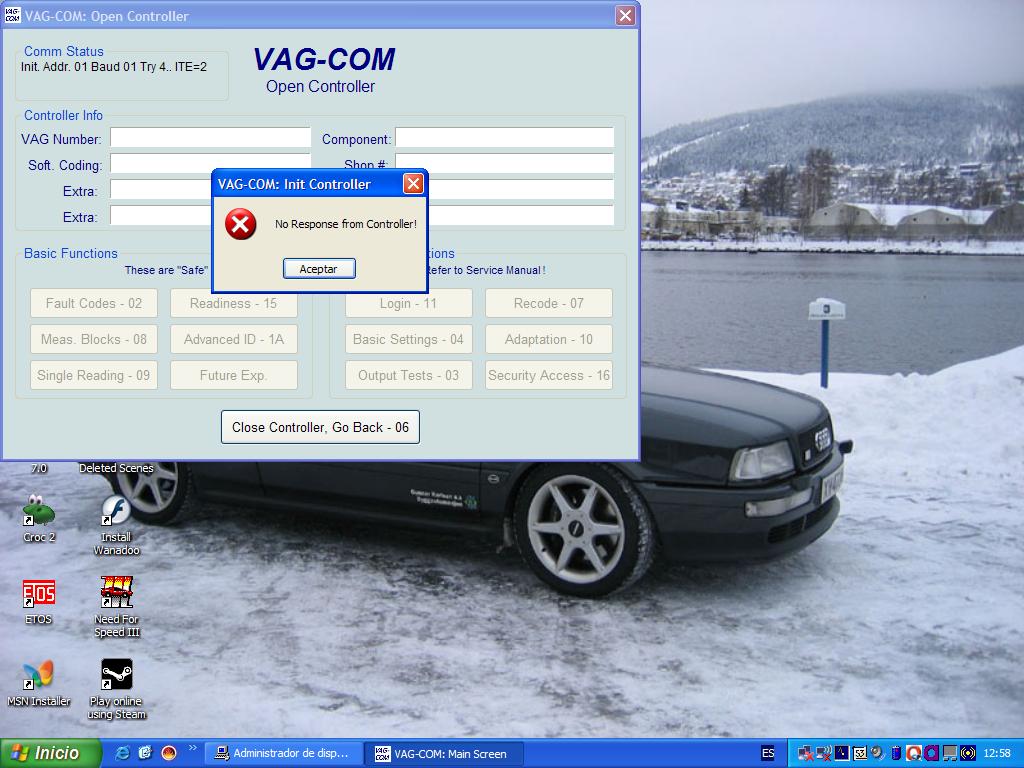Click the dark blue graph tray icon
This screenshot has width=1024, height=768.
pyautogui.click(x=842, y=753)
